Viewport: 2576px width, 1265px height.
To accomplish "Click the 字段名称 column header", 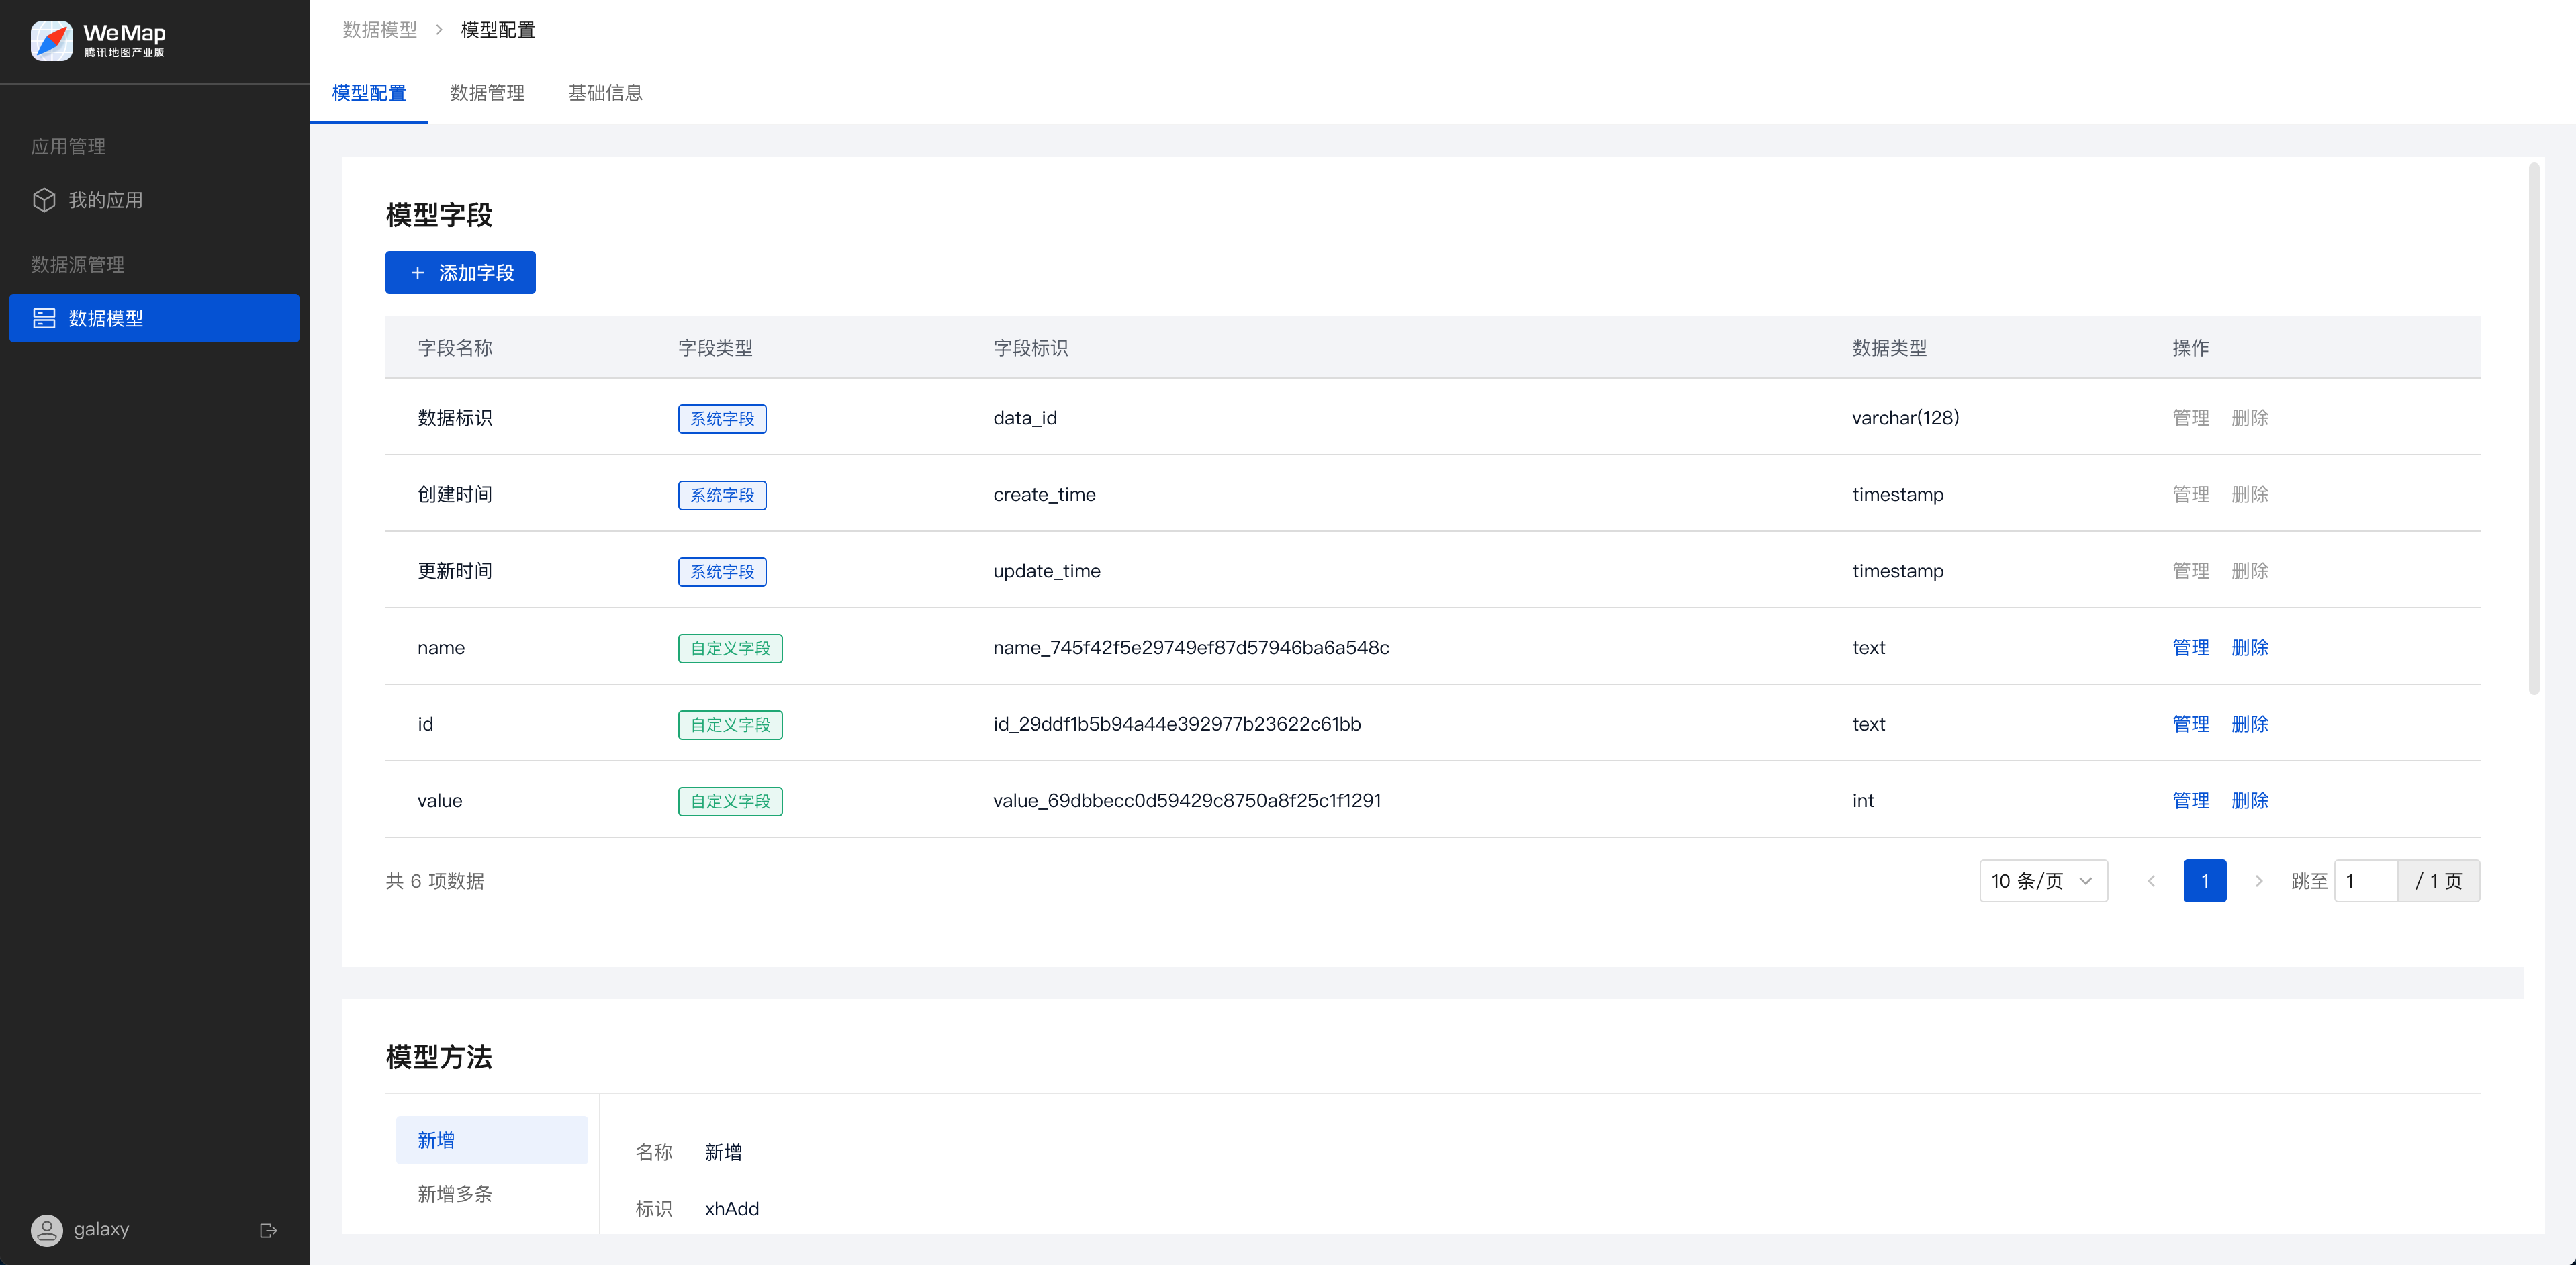I will click(455, 348).
